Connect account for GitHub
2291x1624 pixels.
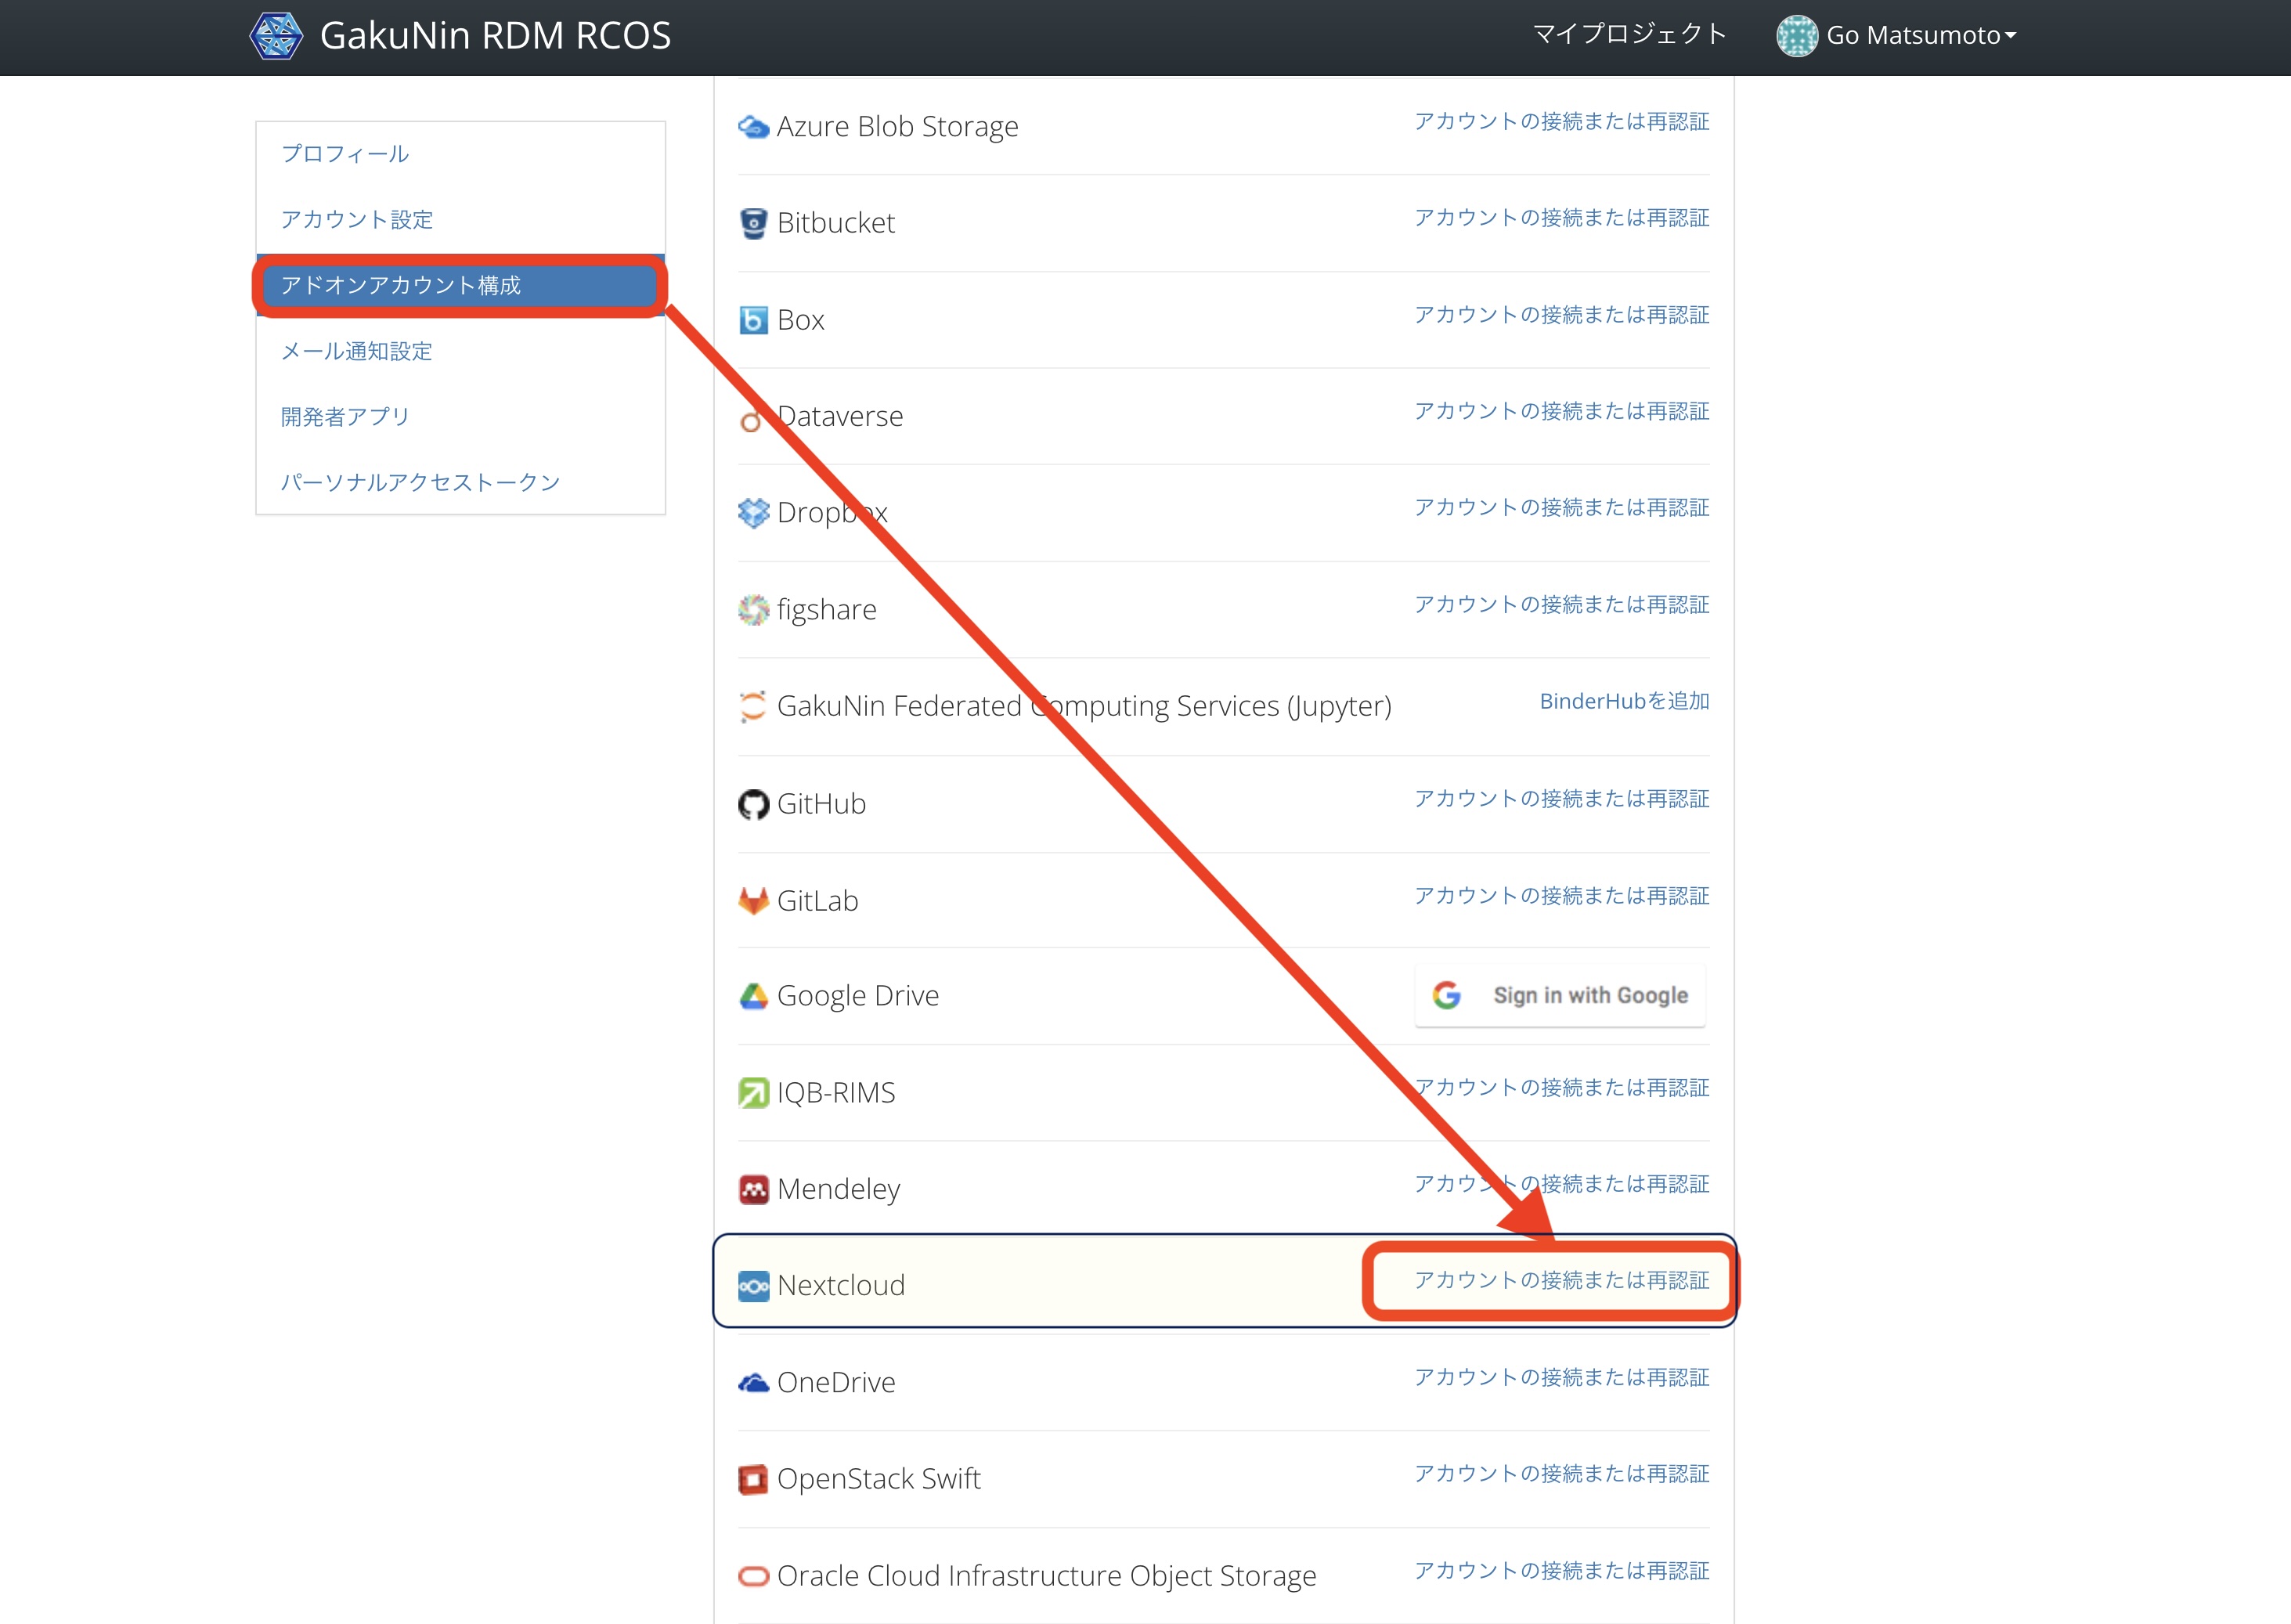click(x=1562, y=799)
